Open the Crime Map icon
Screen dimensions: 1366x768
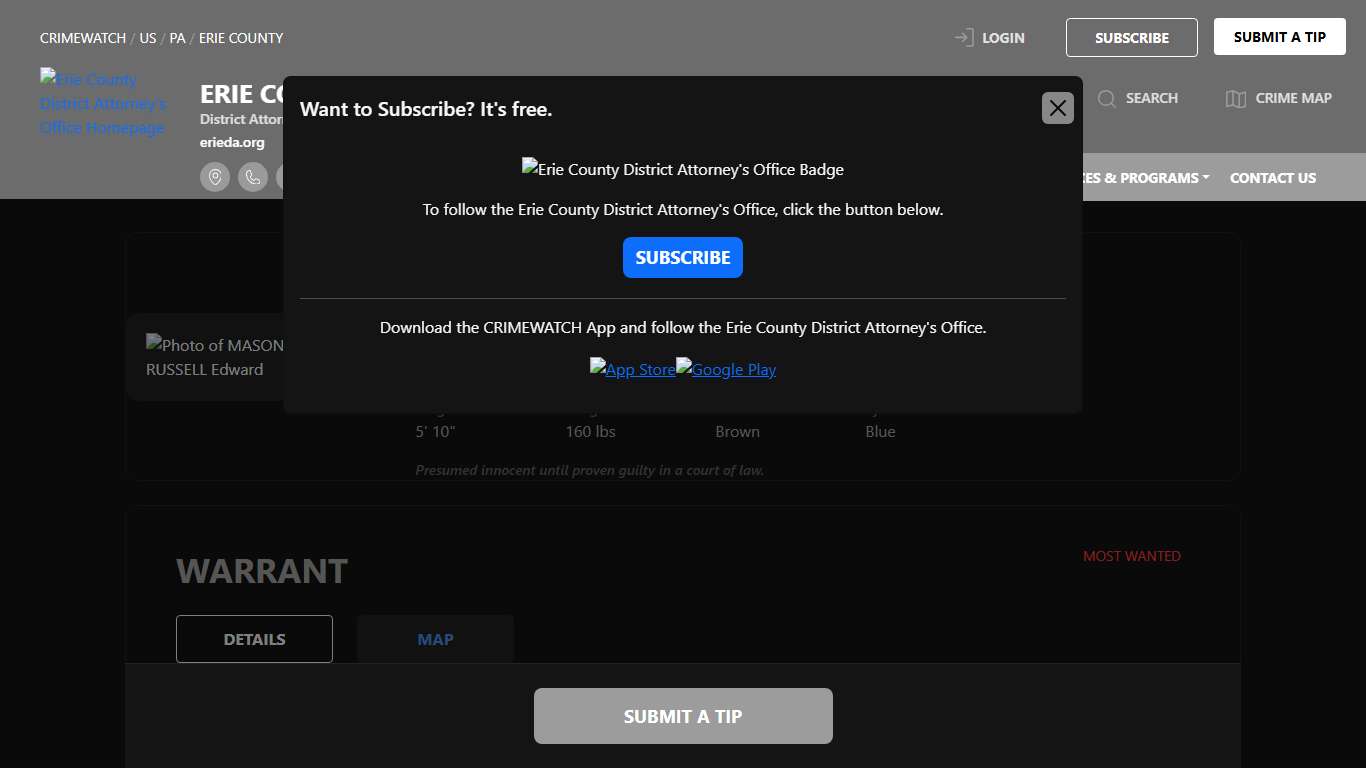tap(1236, 98)
